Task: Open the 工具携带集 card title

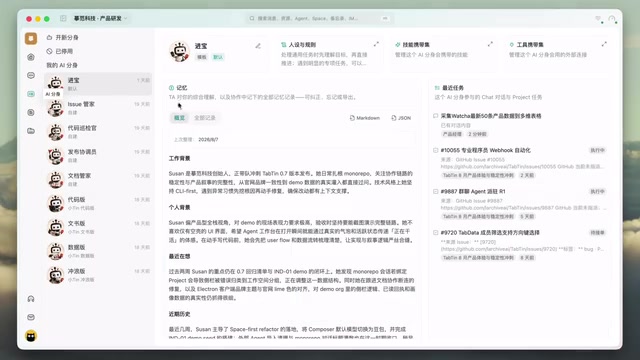Action: click(x=530, y=44)
